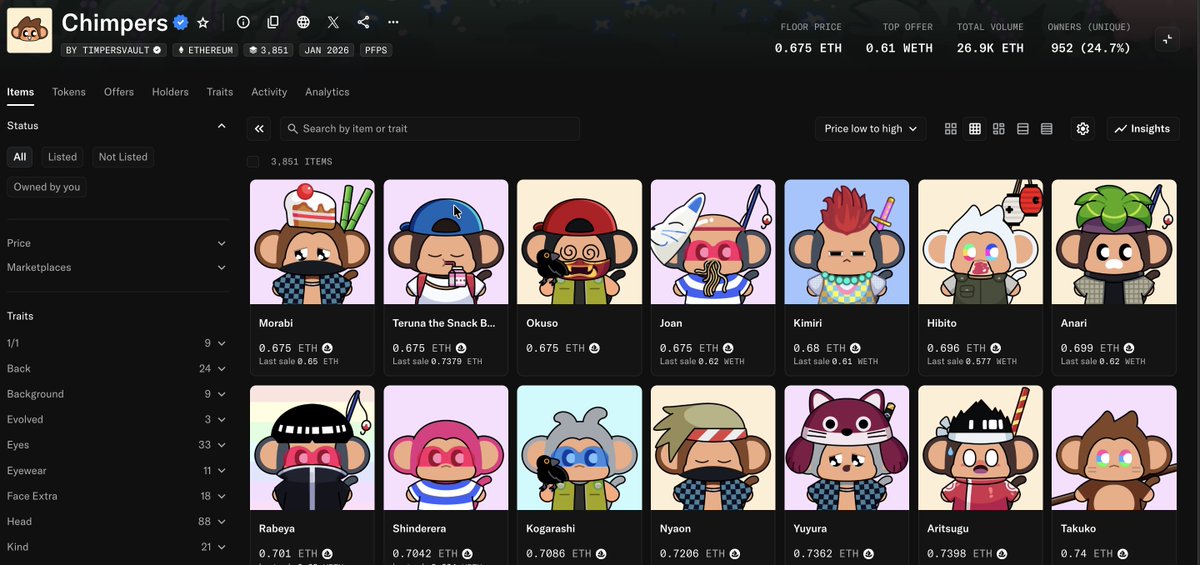Switch to compact grid view
Viewport: 1200px width, 565px height.
[x=975, y=129]
